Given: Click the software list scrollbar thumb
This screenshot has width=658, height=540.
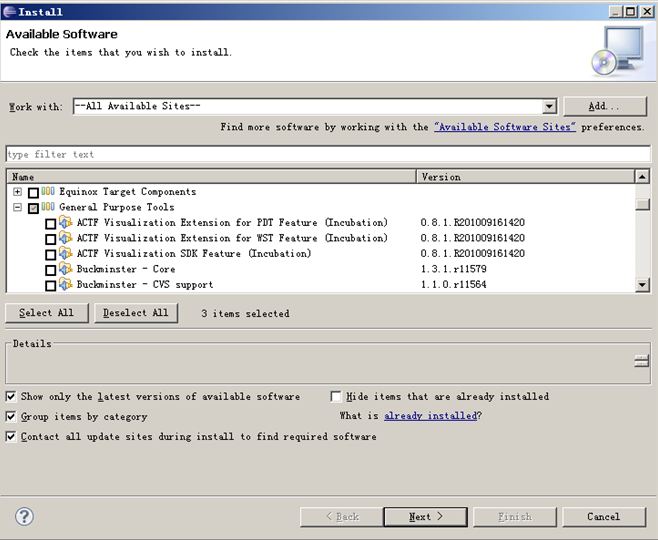Looking at the screenshot, I should (642, 204).
